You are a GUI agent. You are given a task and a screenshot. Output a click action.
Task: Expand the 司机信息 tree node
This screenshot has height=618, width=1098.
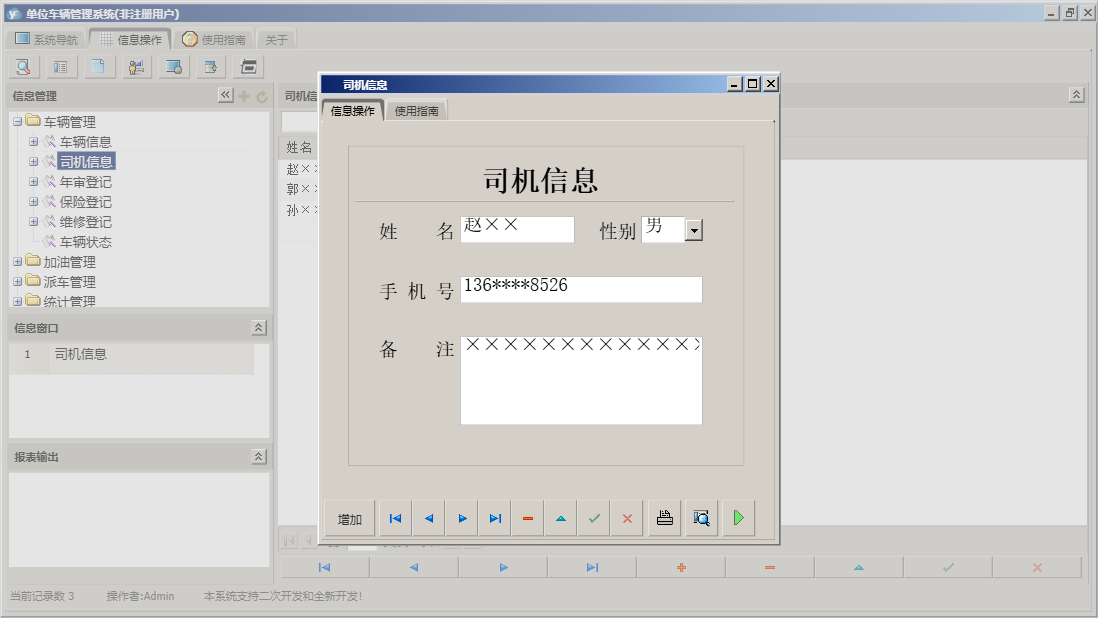click(x=33, y=162)
